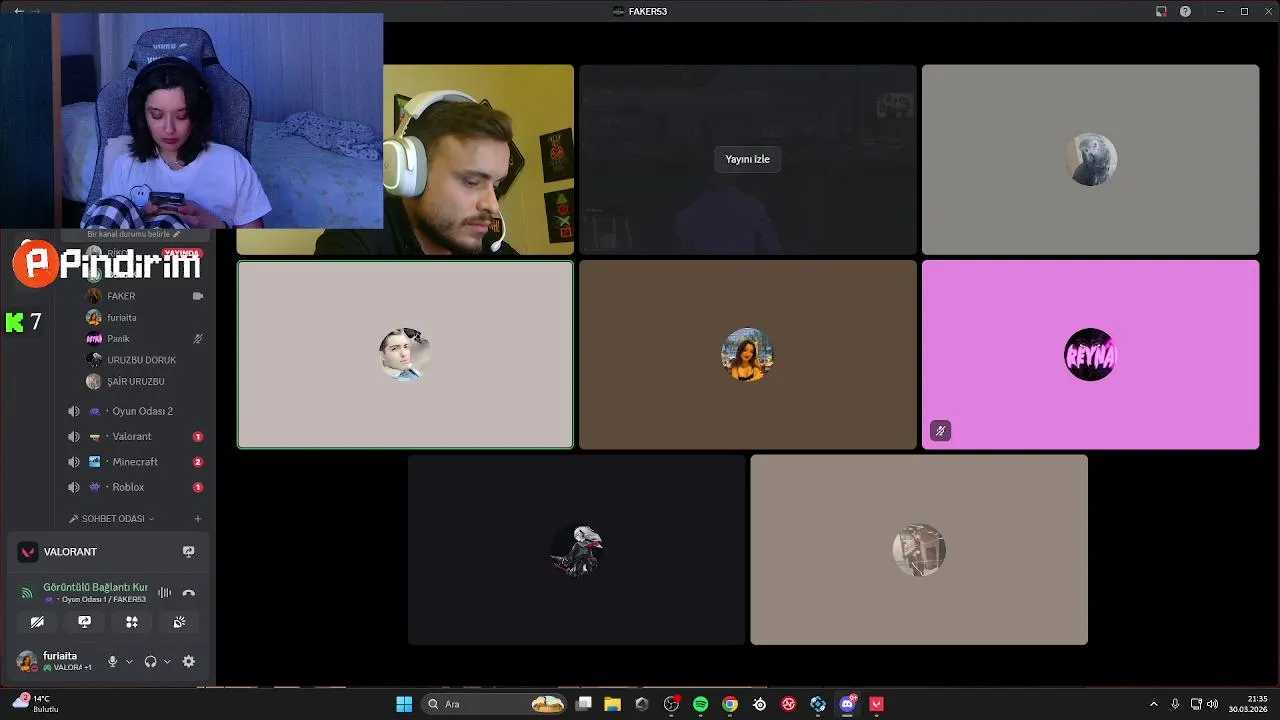Open Discord icon on the taskbar
The height and width of the screenshot is (720, 1280).
point(848,704)
